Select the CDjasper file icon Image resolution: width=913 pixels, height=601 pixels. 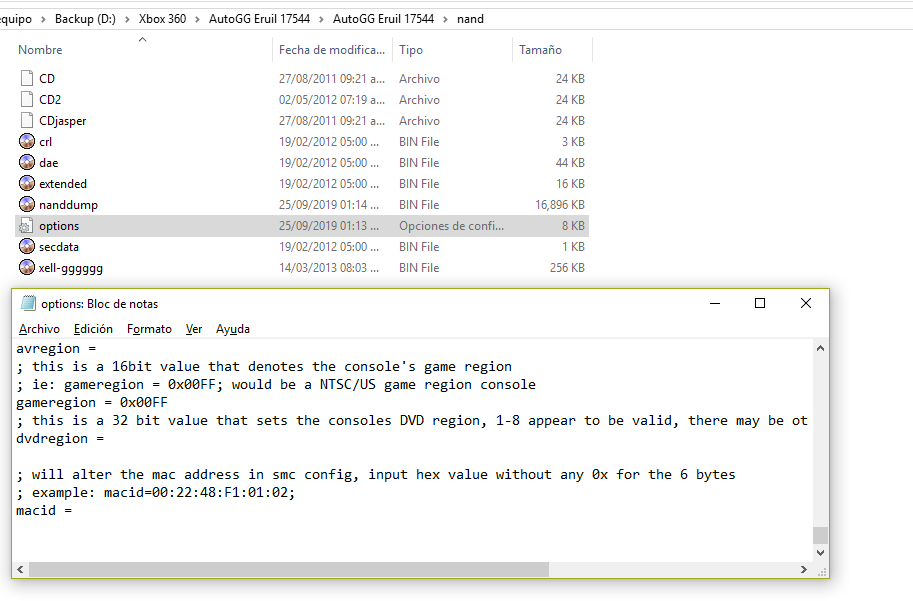coord(27,120)
